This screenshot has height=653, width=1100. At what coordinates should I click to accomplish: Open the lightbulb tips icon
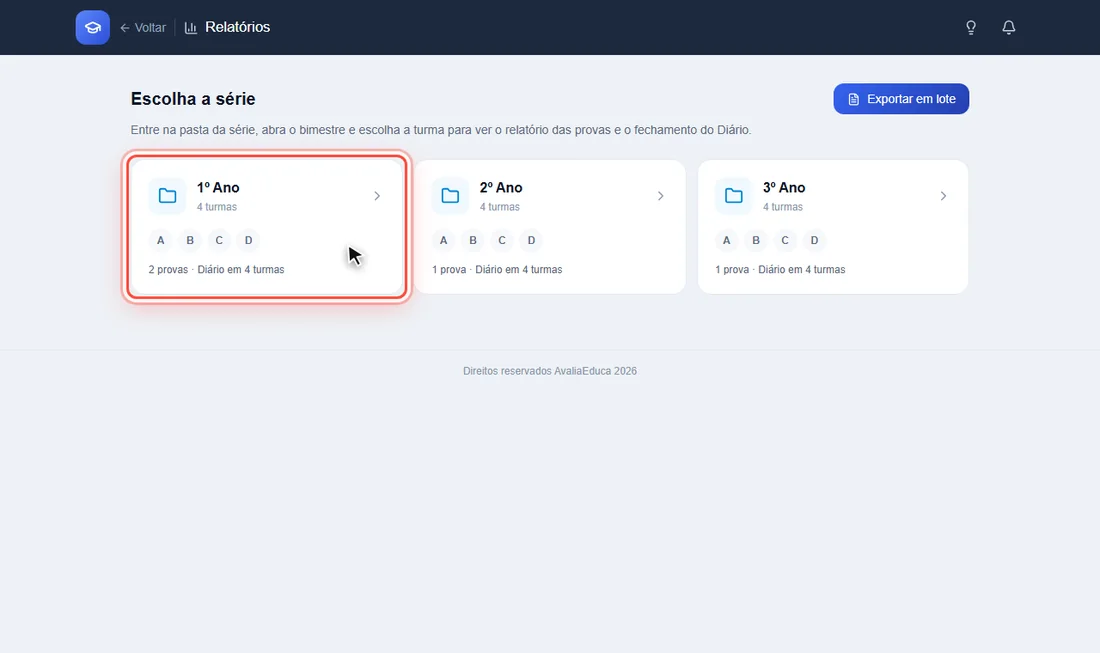[971, 27]
